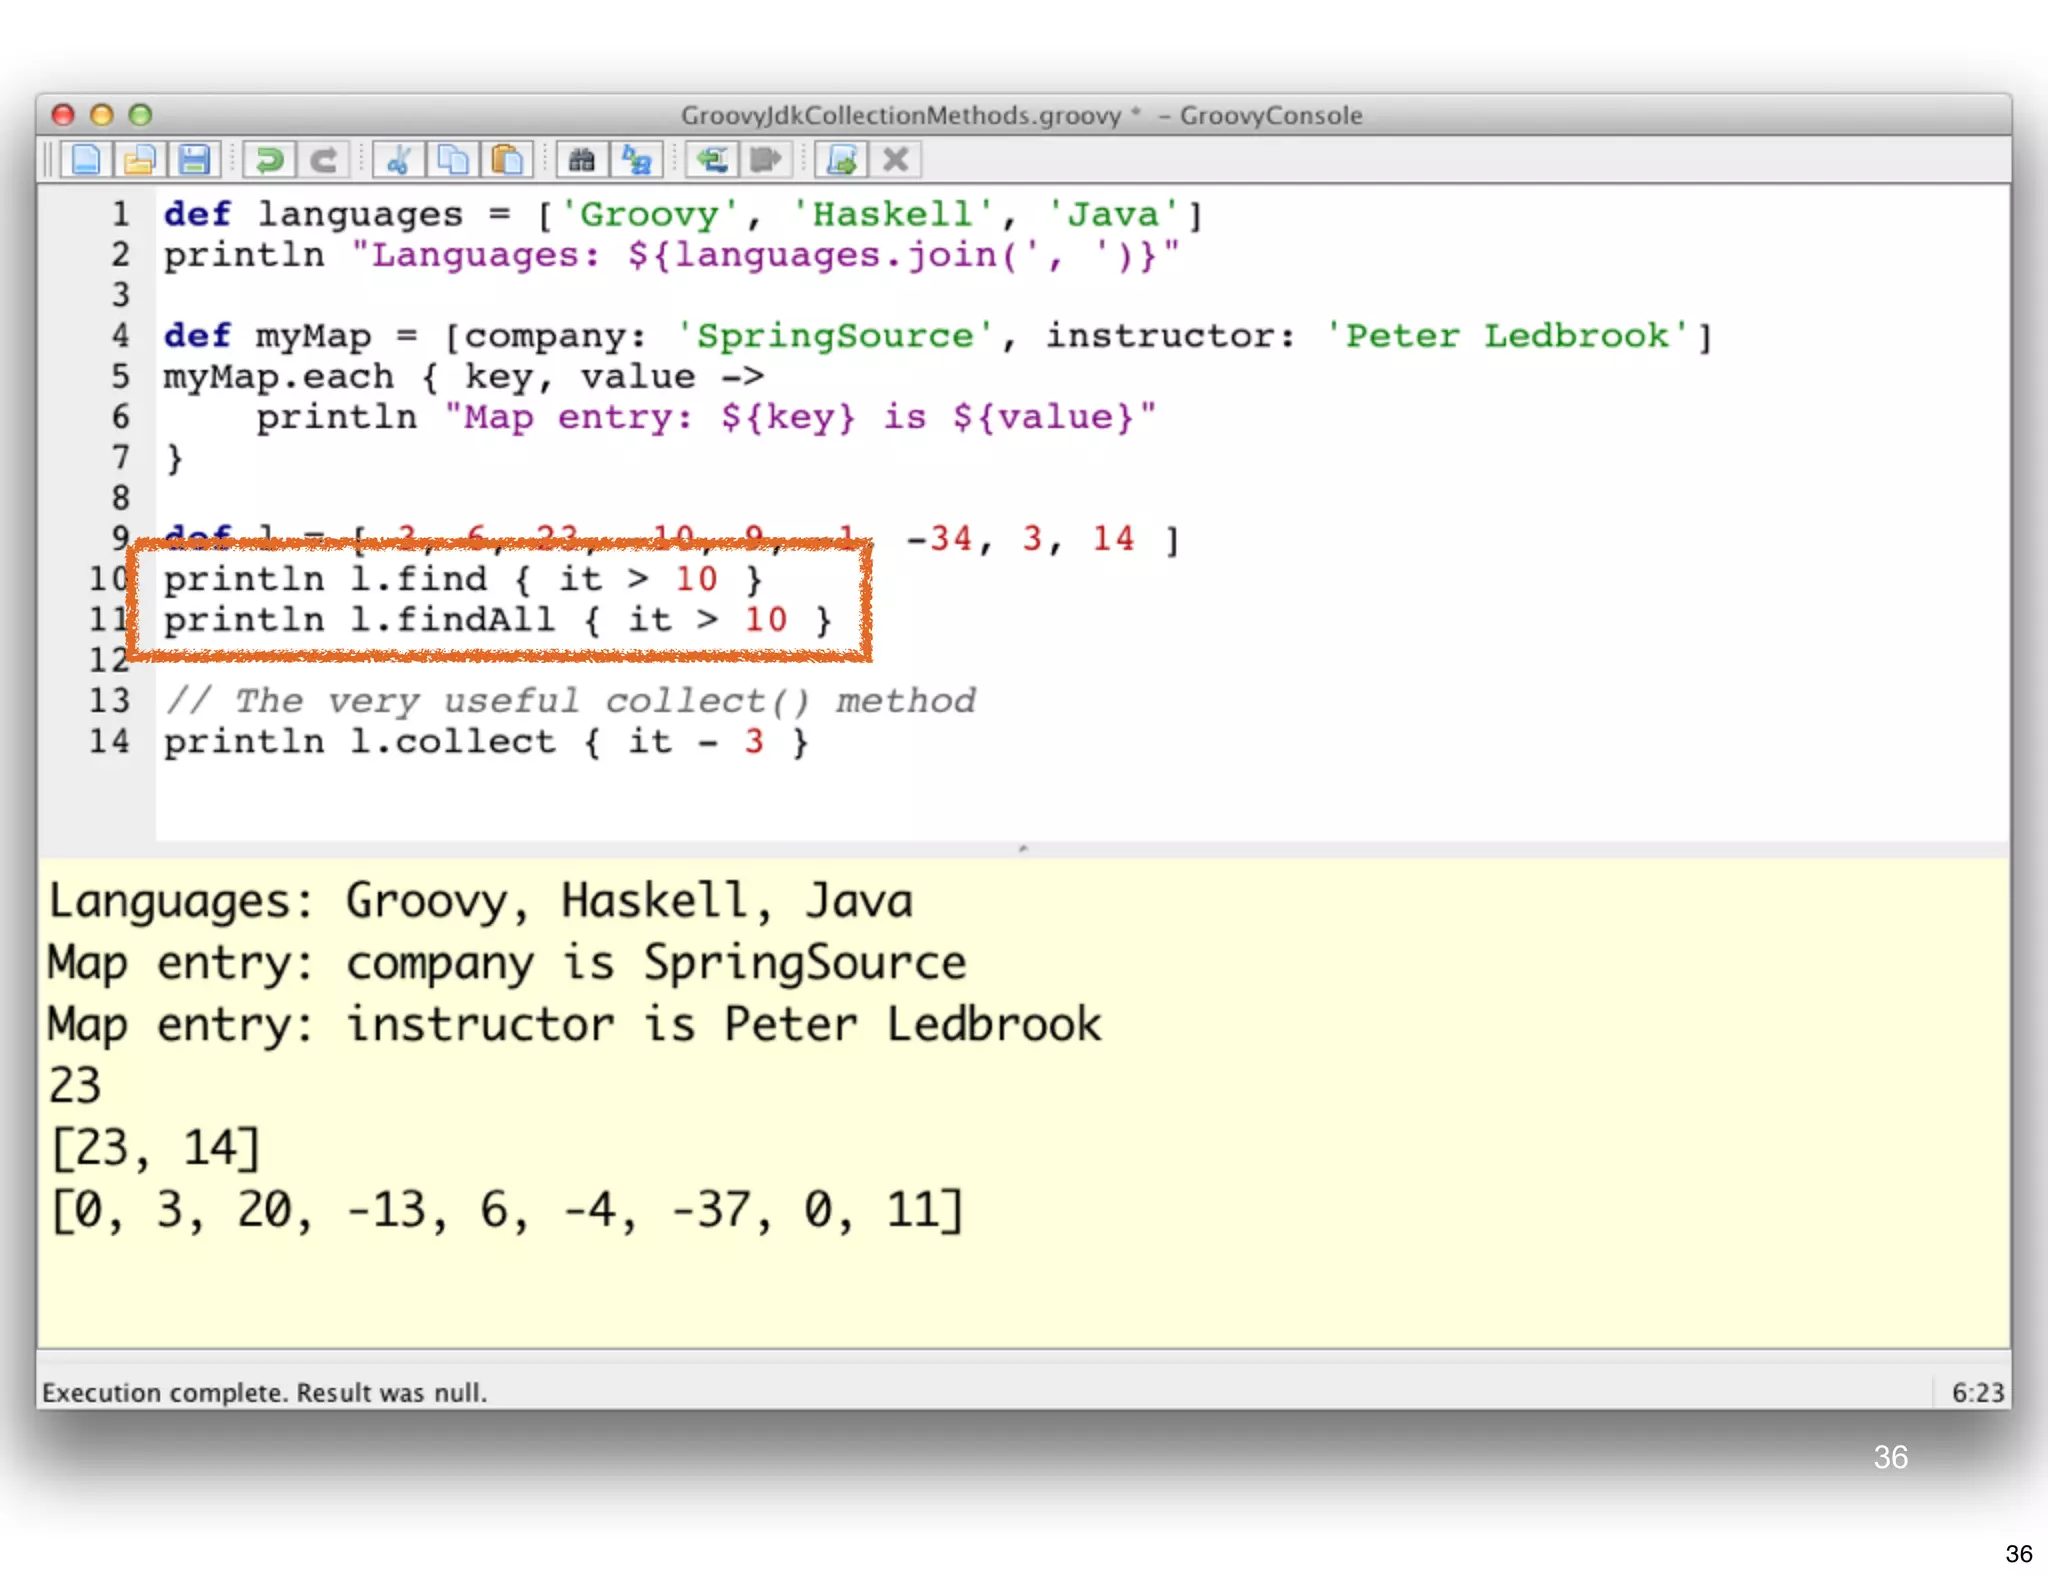Click the cursor position indicator 6:23
The width and height of the screenshot is (2048, 1576).
(1977, 1392)
